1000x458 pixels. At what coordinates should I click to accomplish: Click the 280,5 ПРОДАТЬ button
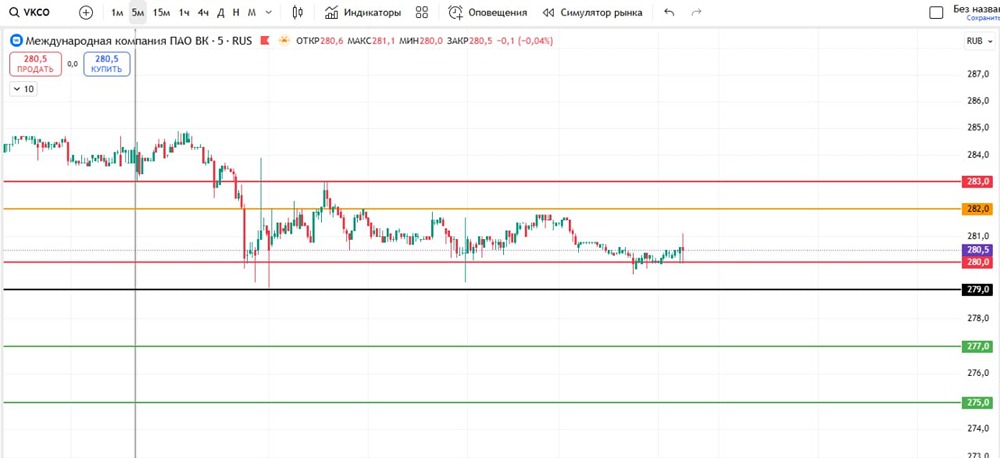[x=36, y=64]
